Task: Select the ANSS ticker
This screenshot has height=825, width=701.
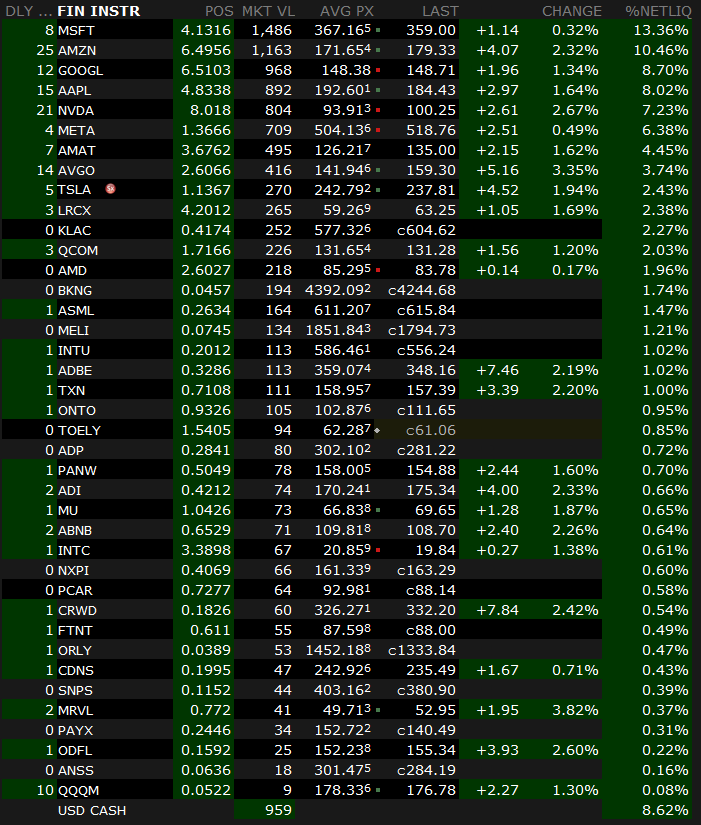Action: 75,770
